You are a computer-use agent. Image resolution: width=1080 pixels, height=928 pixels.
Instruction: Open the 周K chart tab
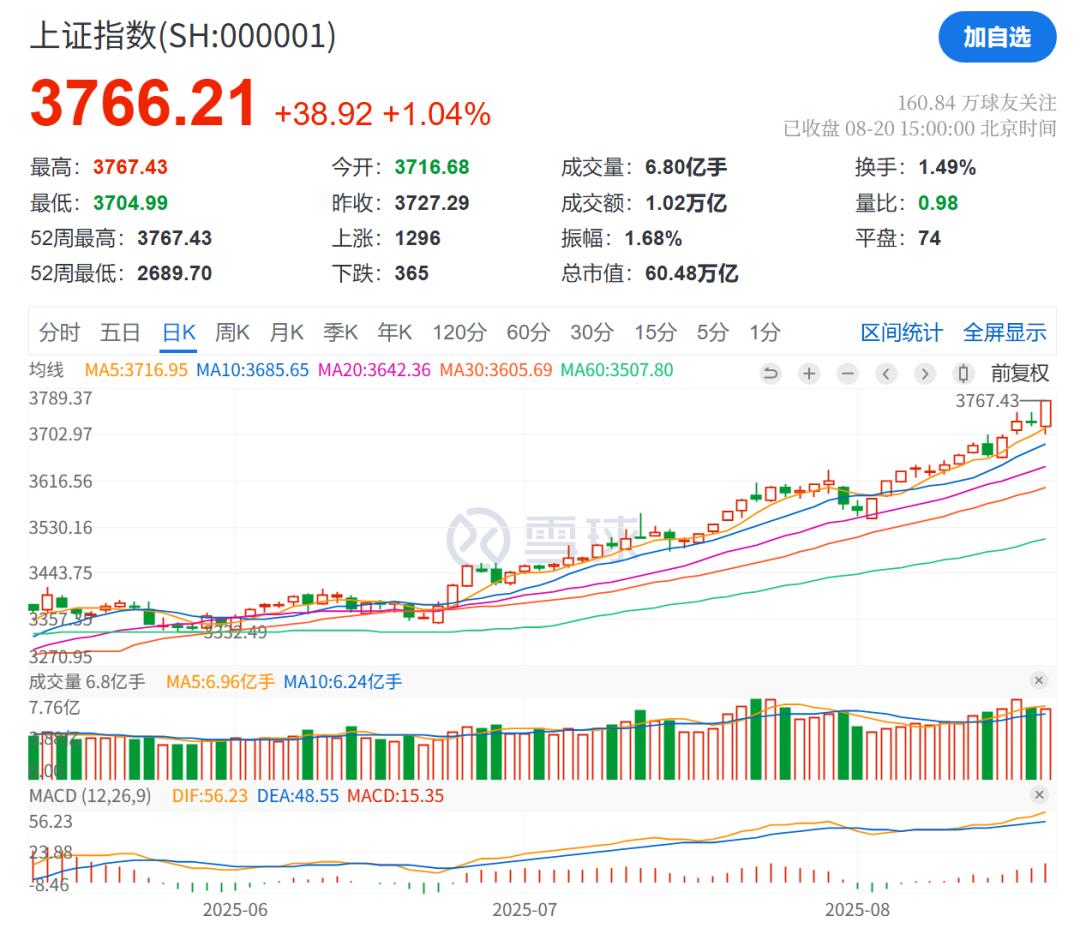[x=232, y=333]
